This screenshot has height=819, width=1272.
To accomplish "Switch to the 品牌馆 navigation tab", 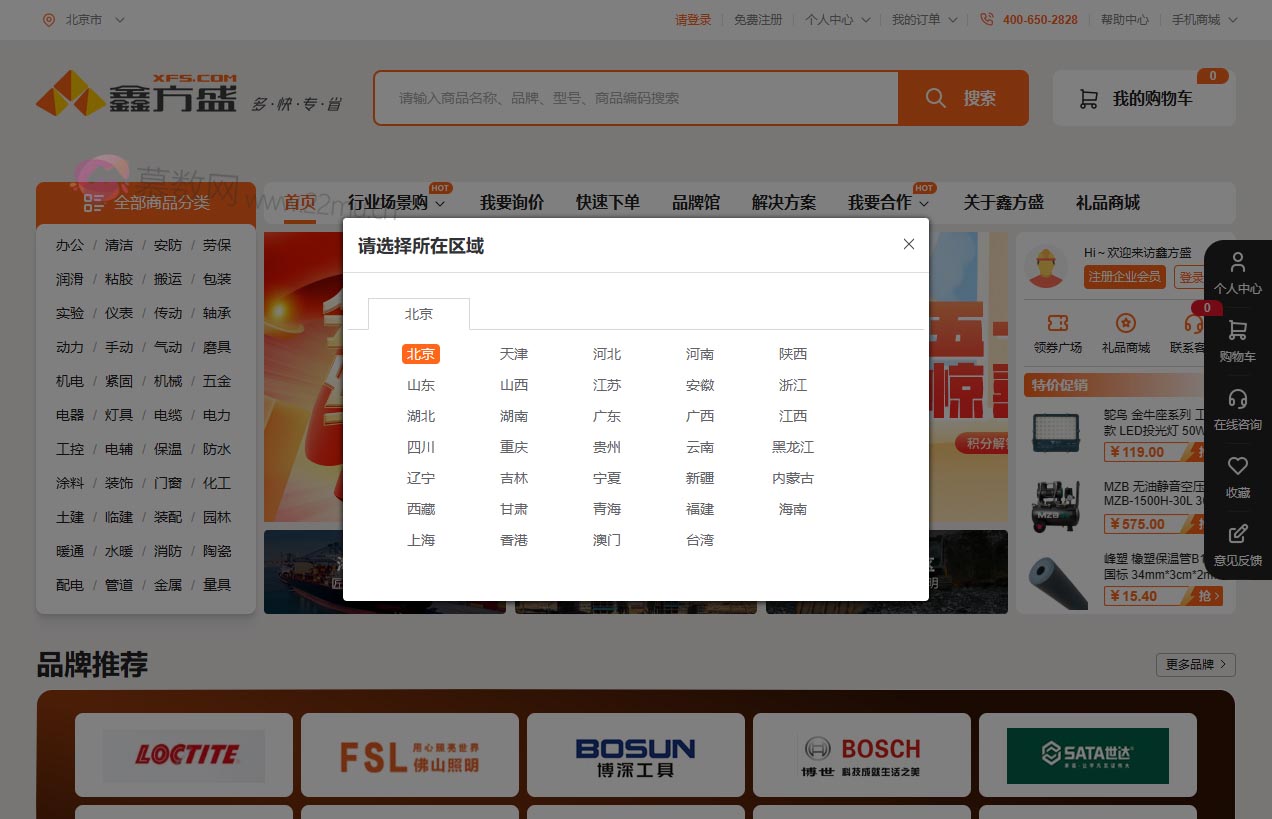I will pyautogui.click(x=696, y=202).
